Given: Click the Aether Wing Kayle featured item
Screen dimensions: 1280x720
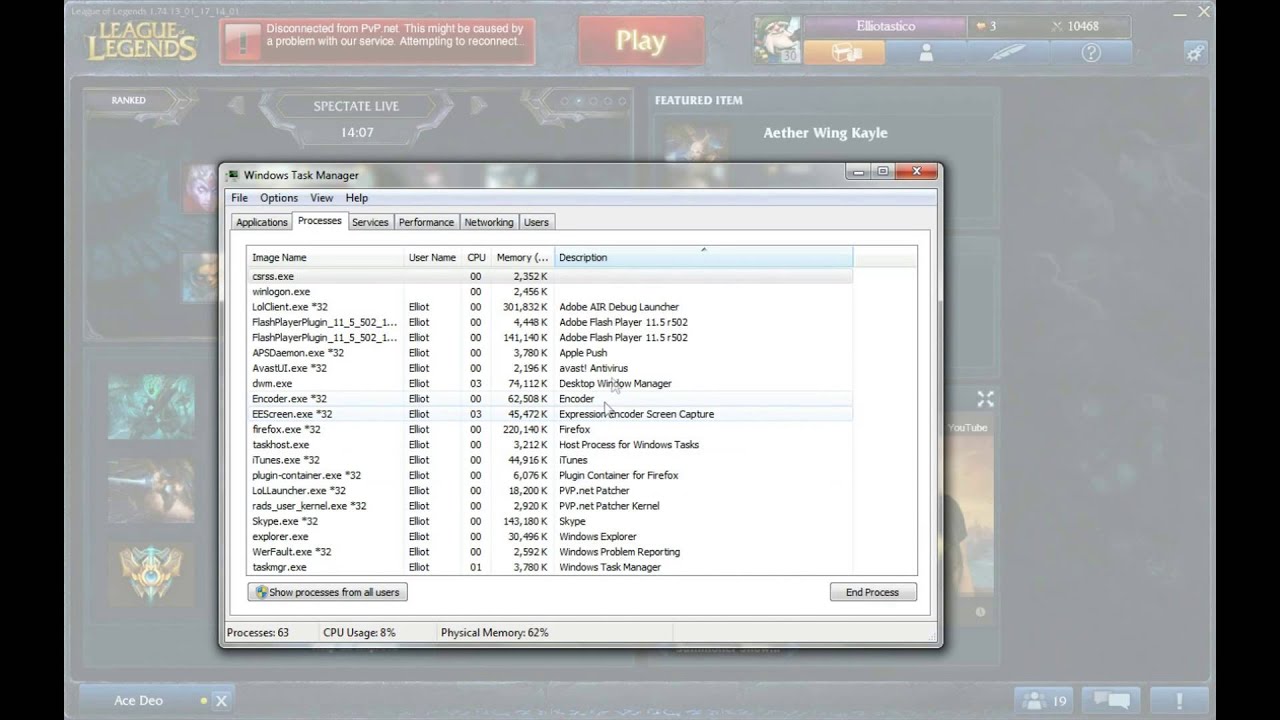Looking at the screenshot, I should (825, 133).
